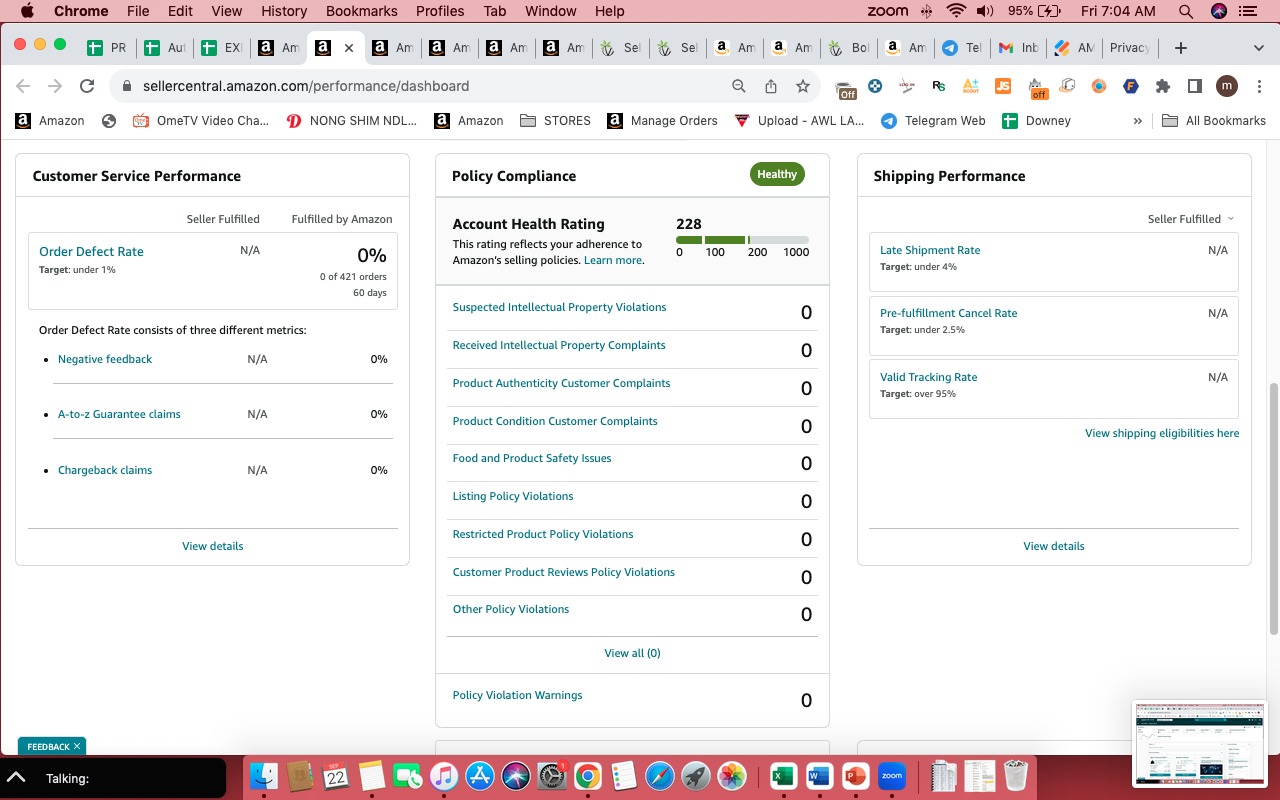The height and width of the screenshot is (800, 1280).
Task: Expand the Seller Fulfilled shipping dropdown
Action: (1191, 219)
